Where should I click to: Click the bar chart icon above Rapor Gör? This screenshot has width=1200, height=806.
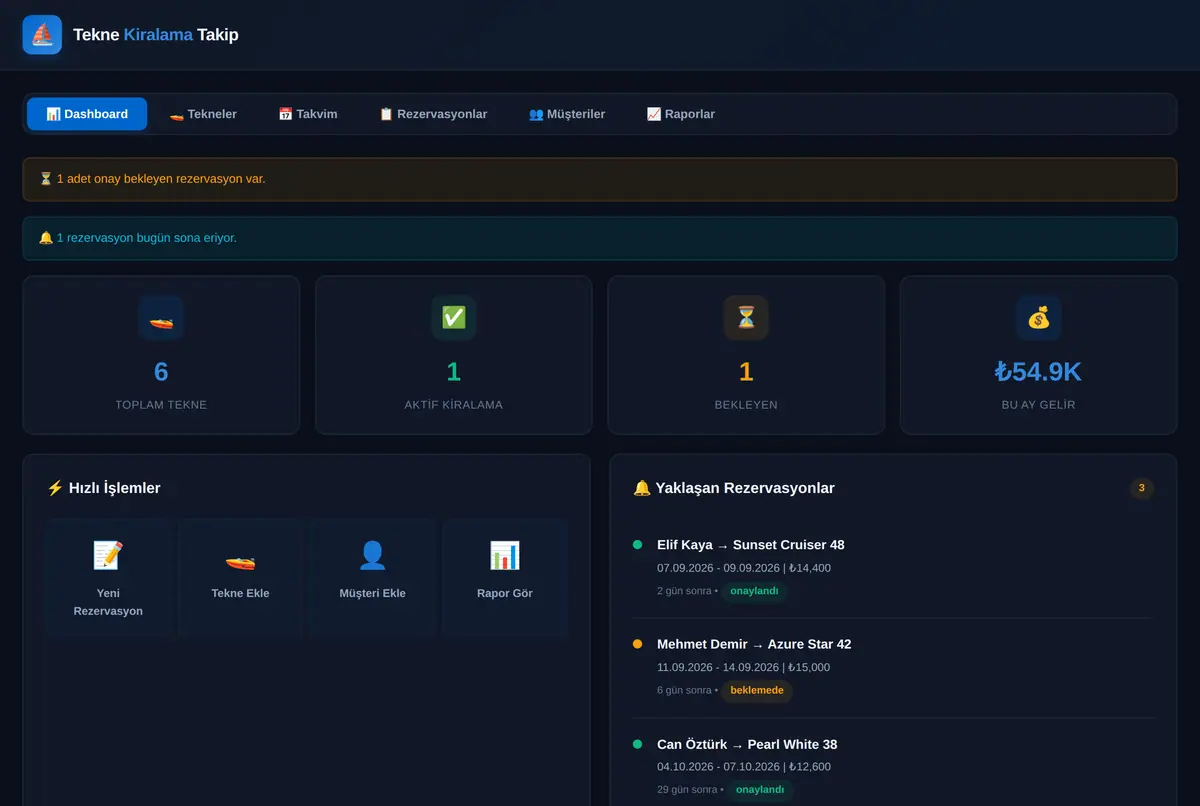point(505,555)
